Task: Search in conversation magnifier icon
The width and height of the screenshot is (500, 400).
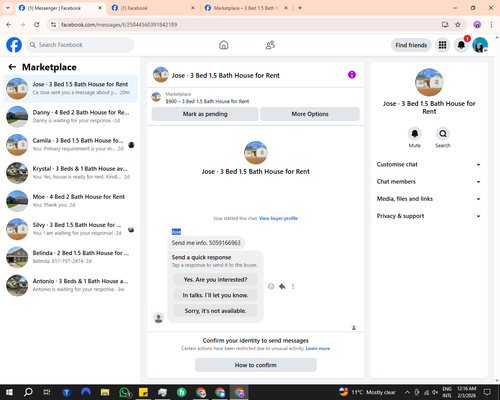Action: [443, 134]
